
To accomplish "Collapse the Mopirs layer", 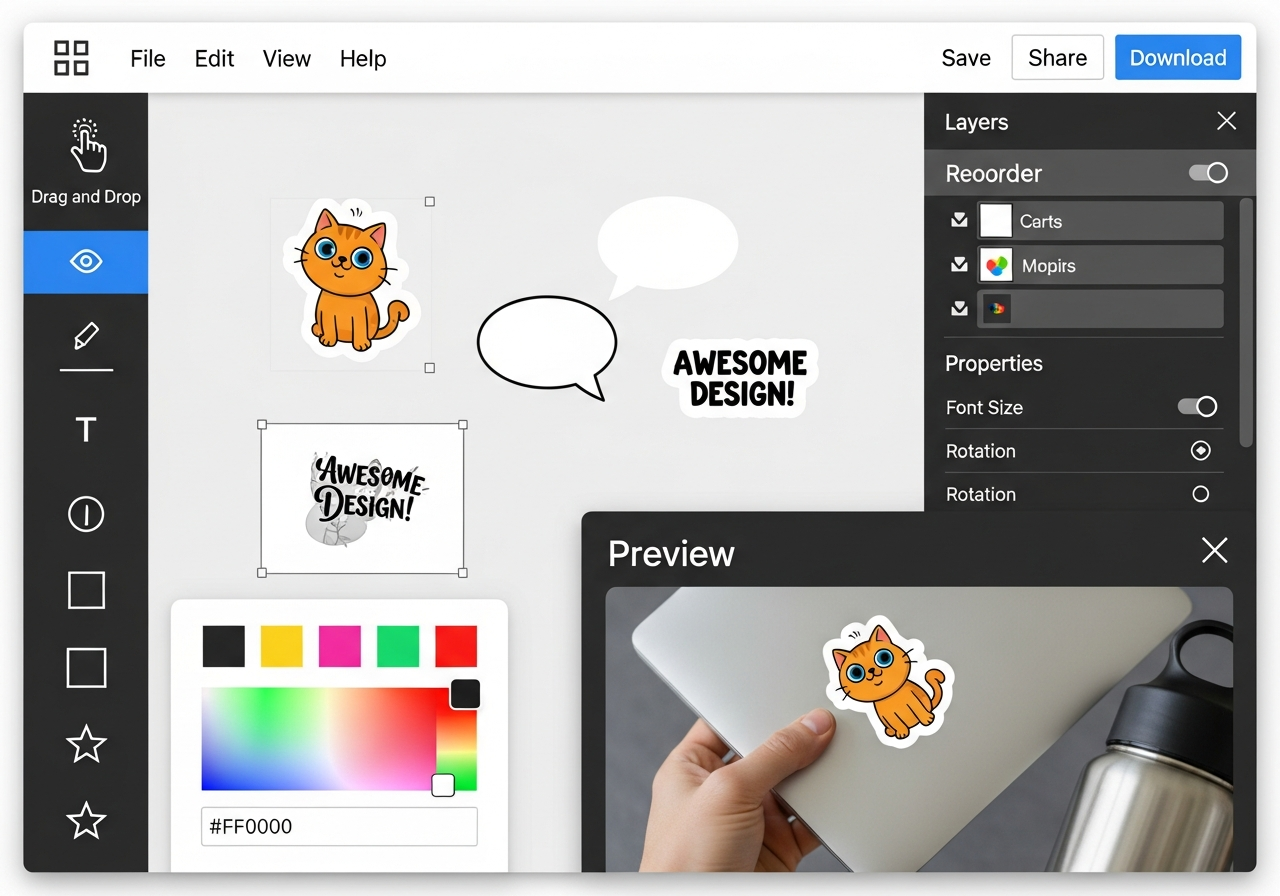I will click(958, 264).
